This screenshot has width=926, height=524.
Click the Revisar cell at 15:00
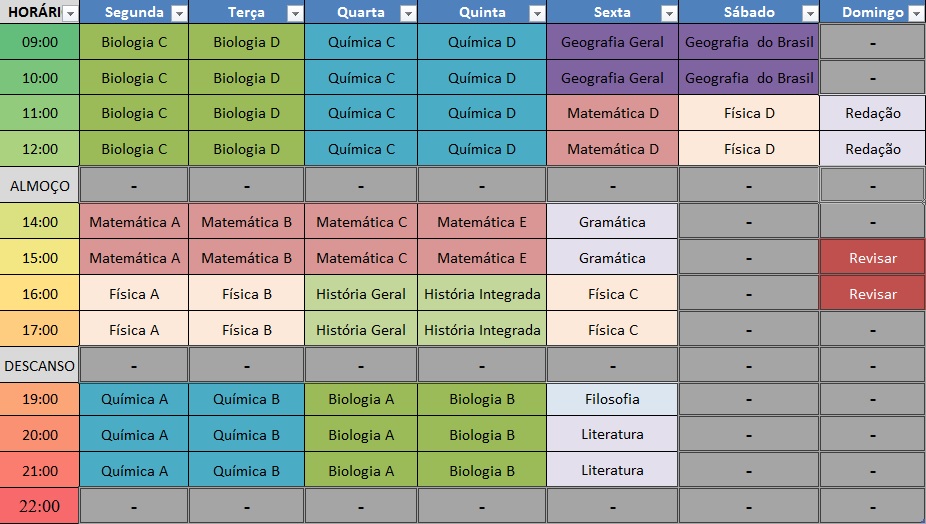click(x=872, y=258)
